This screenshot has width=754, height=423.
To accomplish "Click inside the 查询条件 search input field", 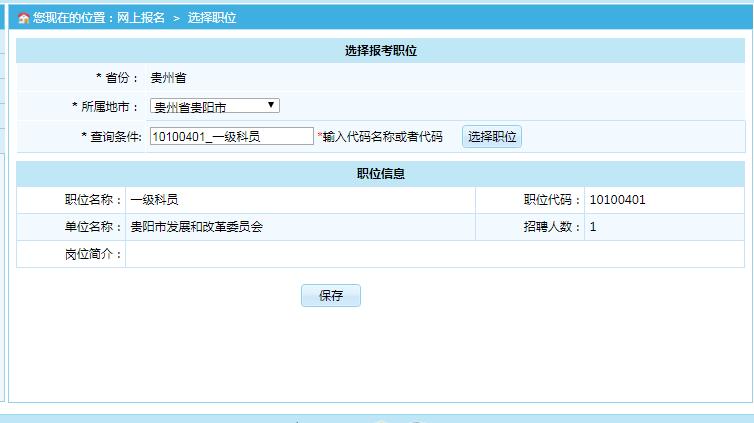I will [231, 137].
